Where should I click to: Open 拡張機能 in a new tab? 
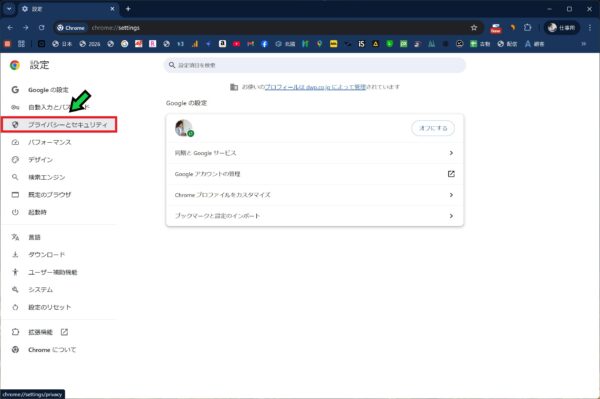59,332
